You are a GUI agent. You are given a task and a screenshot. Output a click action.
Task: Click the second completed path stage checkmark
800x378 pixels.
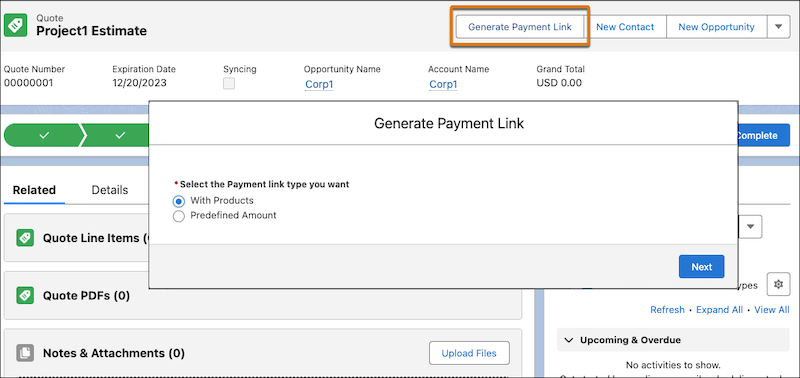[x=120, y=135]
